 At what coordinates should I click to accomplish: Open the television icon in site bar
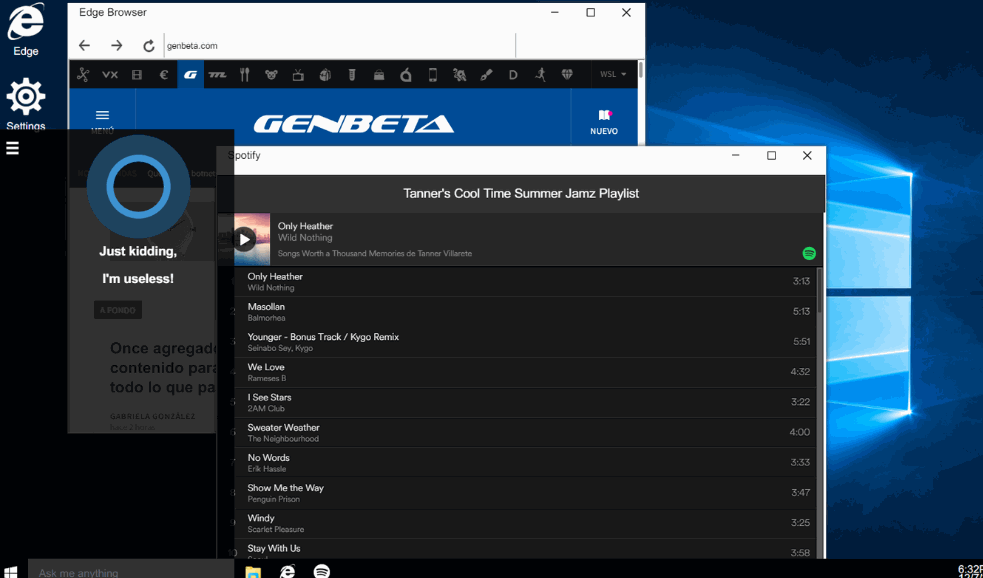click(x=298, y=75)
